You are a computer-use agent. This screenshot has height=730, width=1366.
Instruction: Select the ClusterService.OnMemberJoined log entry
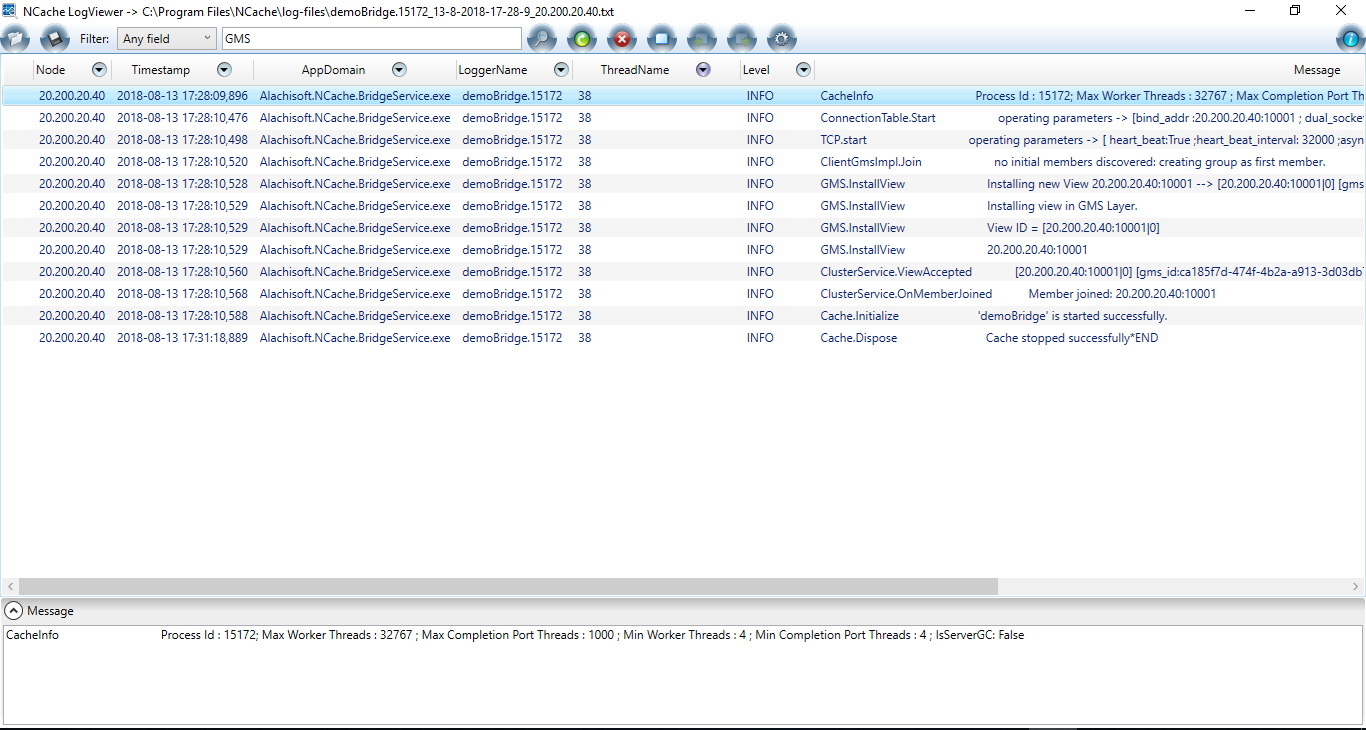pos(683,294)
